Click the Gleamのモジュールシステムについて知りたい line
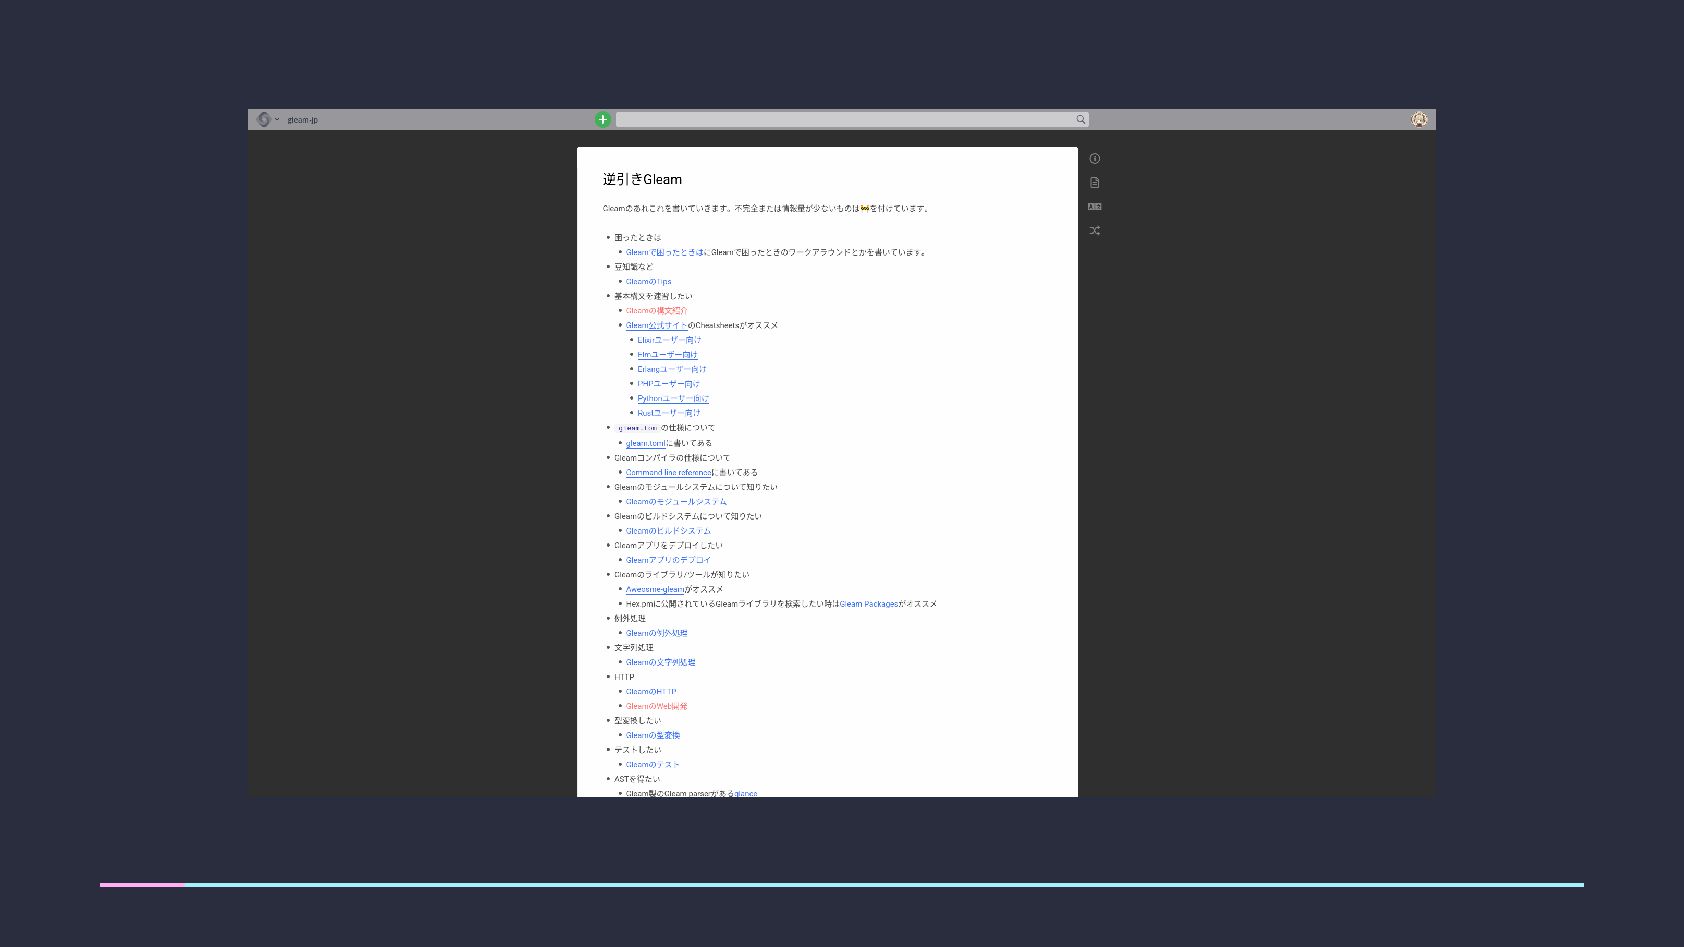 click(695, 487)
